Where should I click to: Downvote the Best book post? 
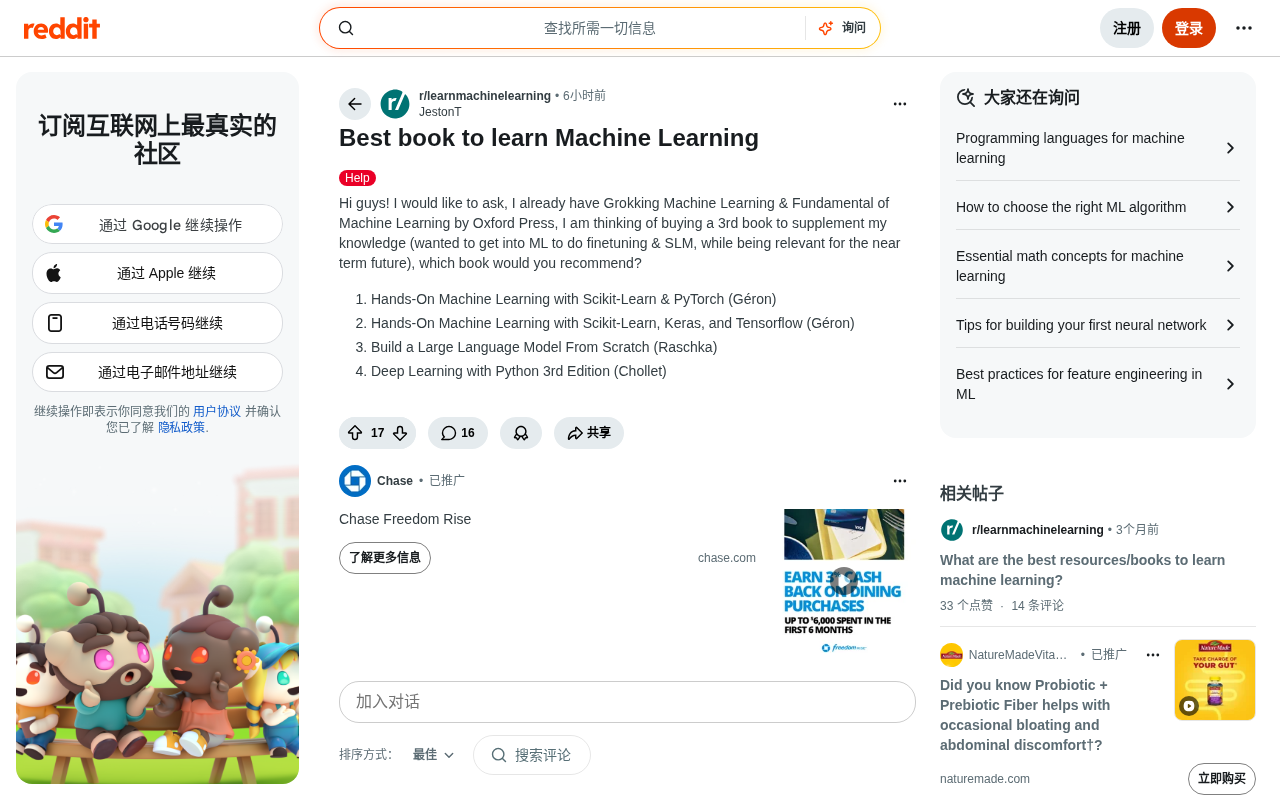click(400, 433)
